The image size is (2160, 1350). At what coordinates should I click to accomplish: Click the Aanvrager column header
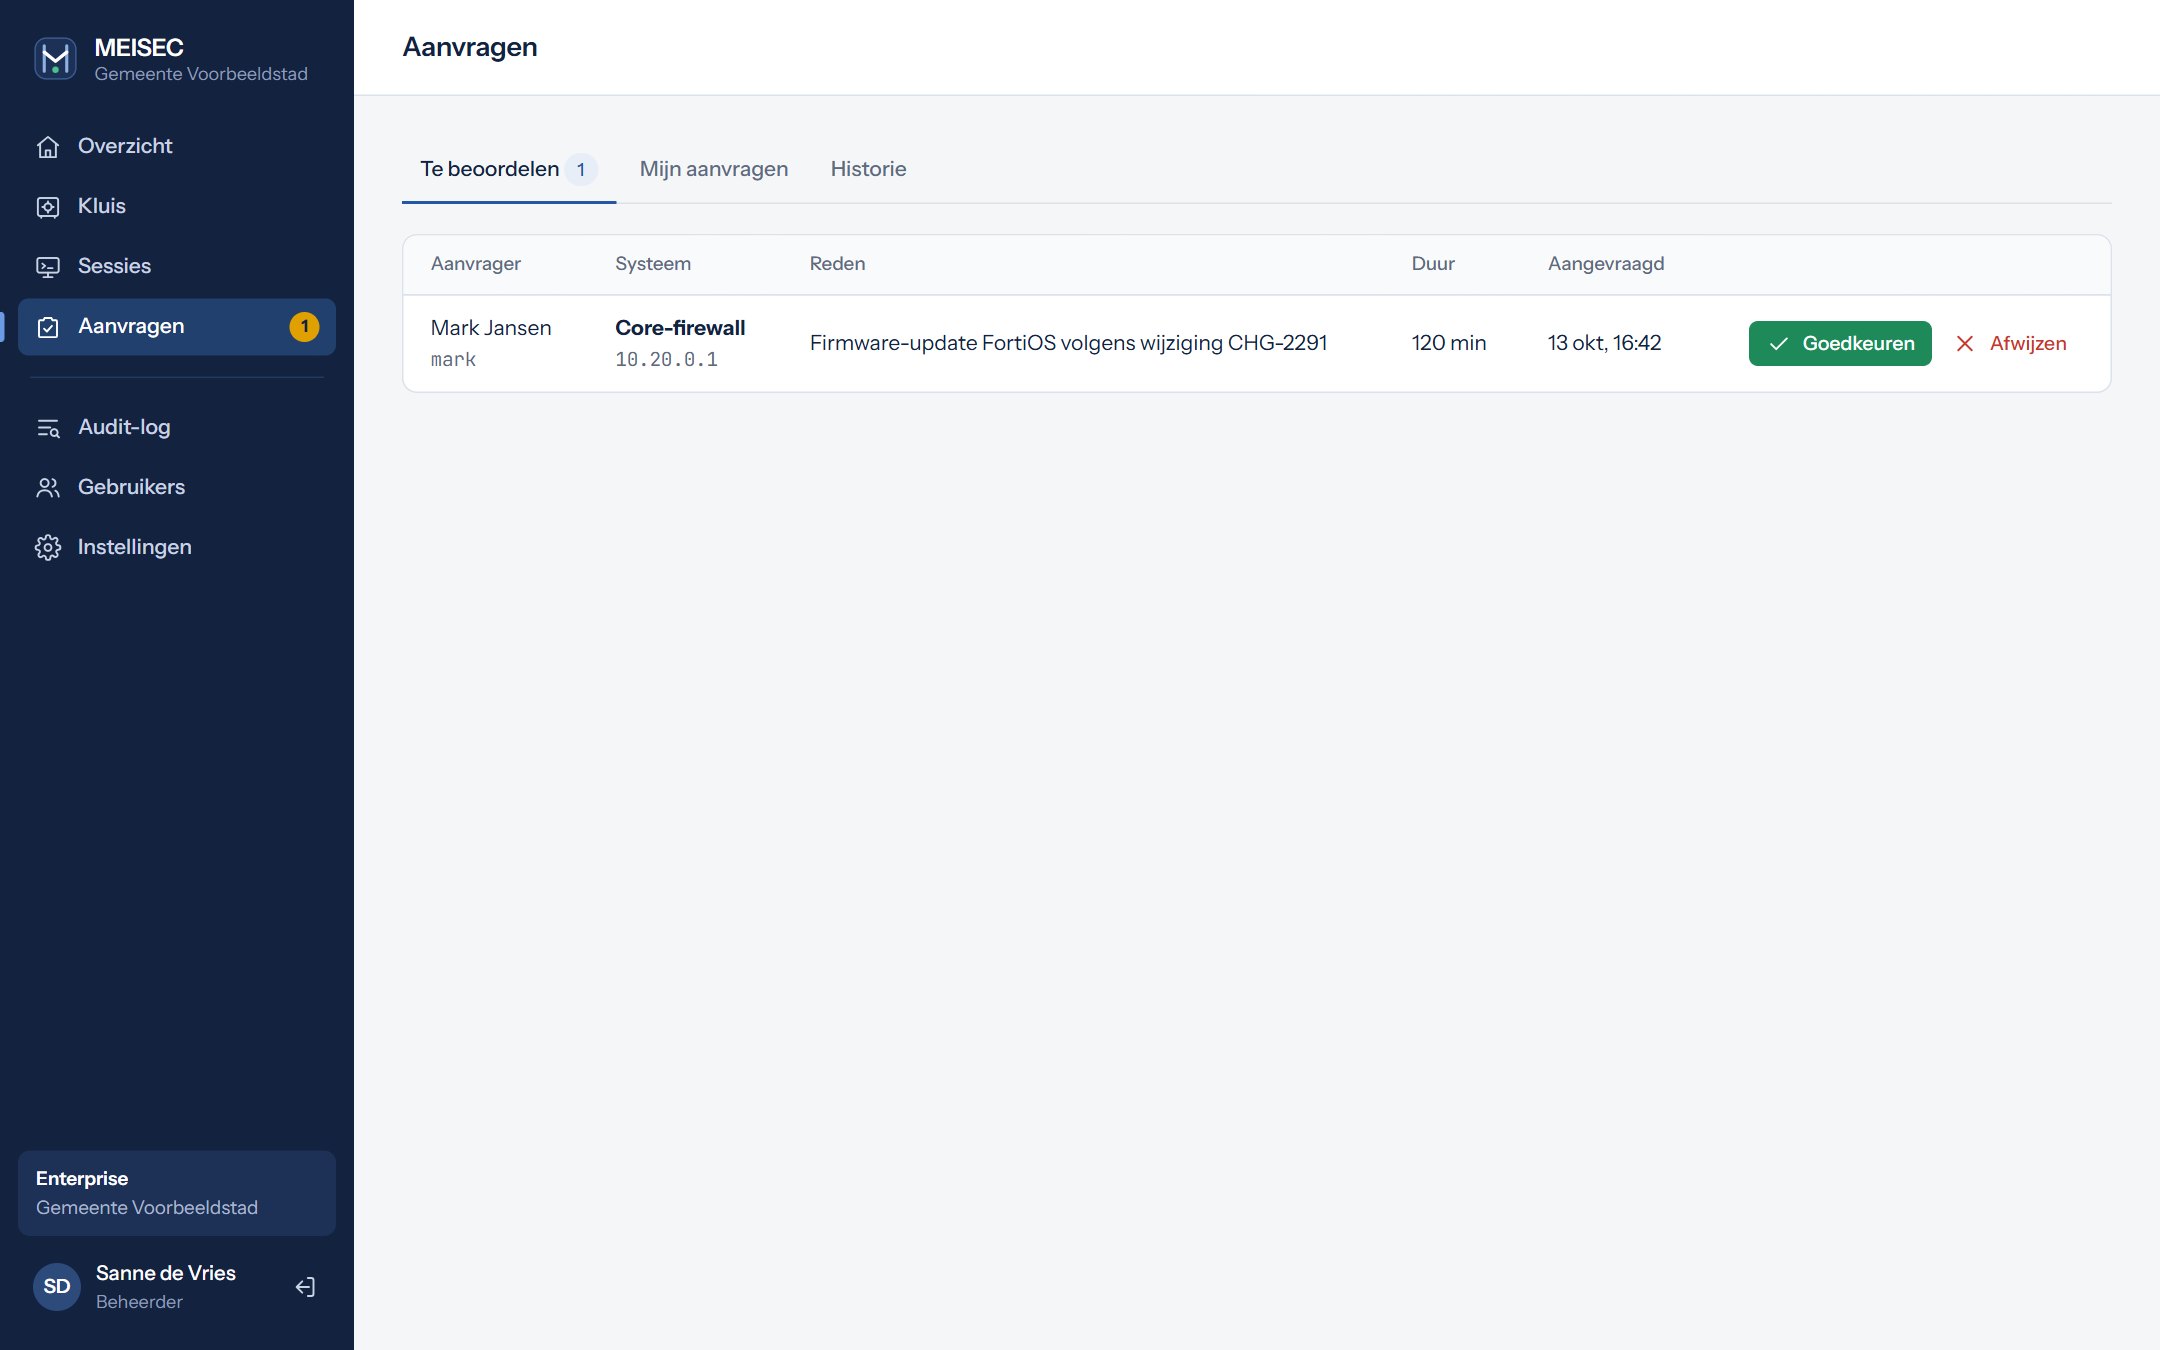(x=476, y=264)
